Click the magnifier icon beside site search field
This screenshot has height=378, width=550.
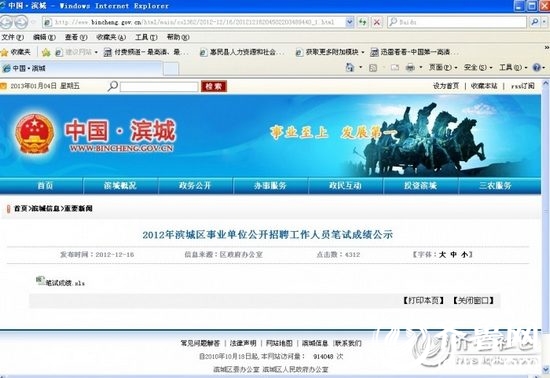coord(112,86)
